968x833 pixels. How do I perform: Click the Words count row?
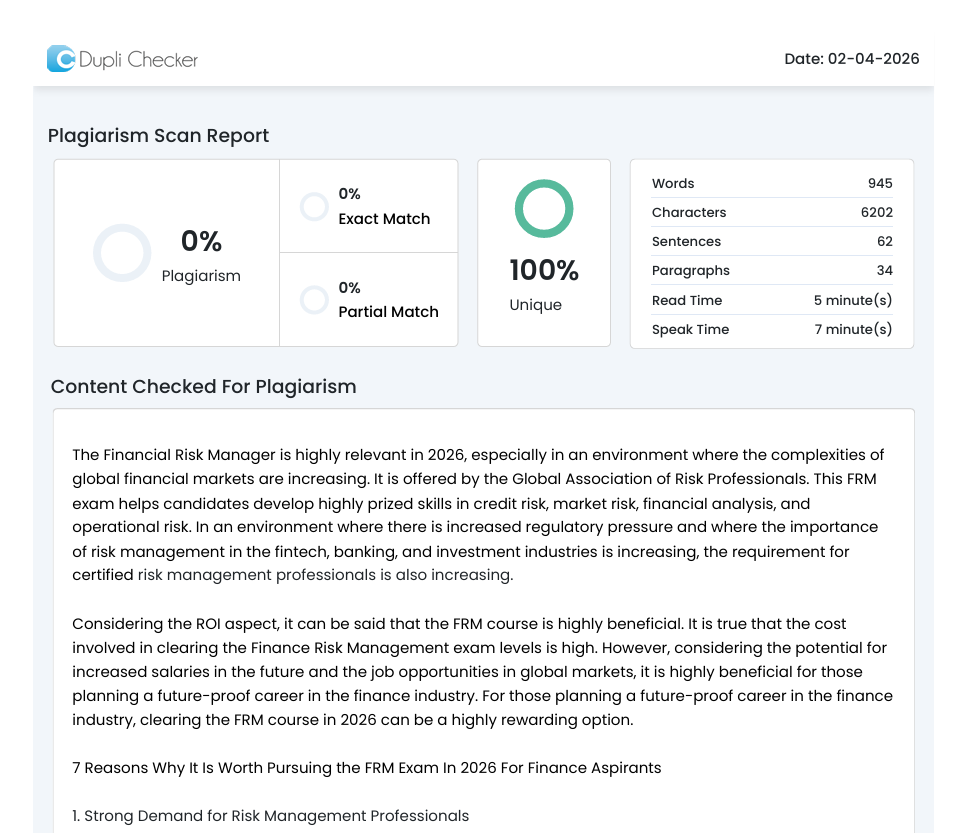(x=771, y=184)
